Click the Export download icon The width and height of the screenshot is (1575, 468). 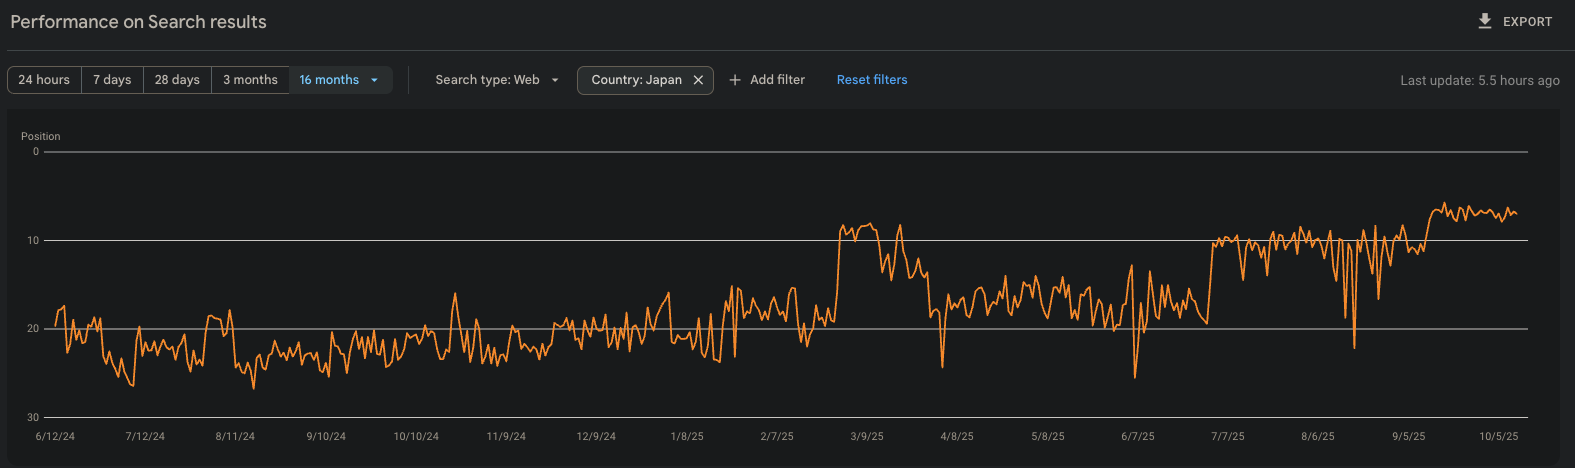pyautogui.click(x=1485, y=21)
